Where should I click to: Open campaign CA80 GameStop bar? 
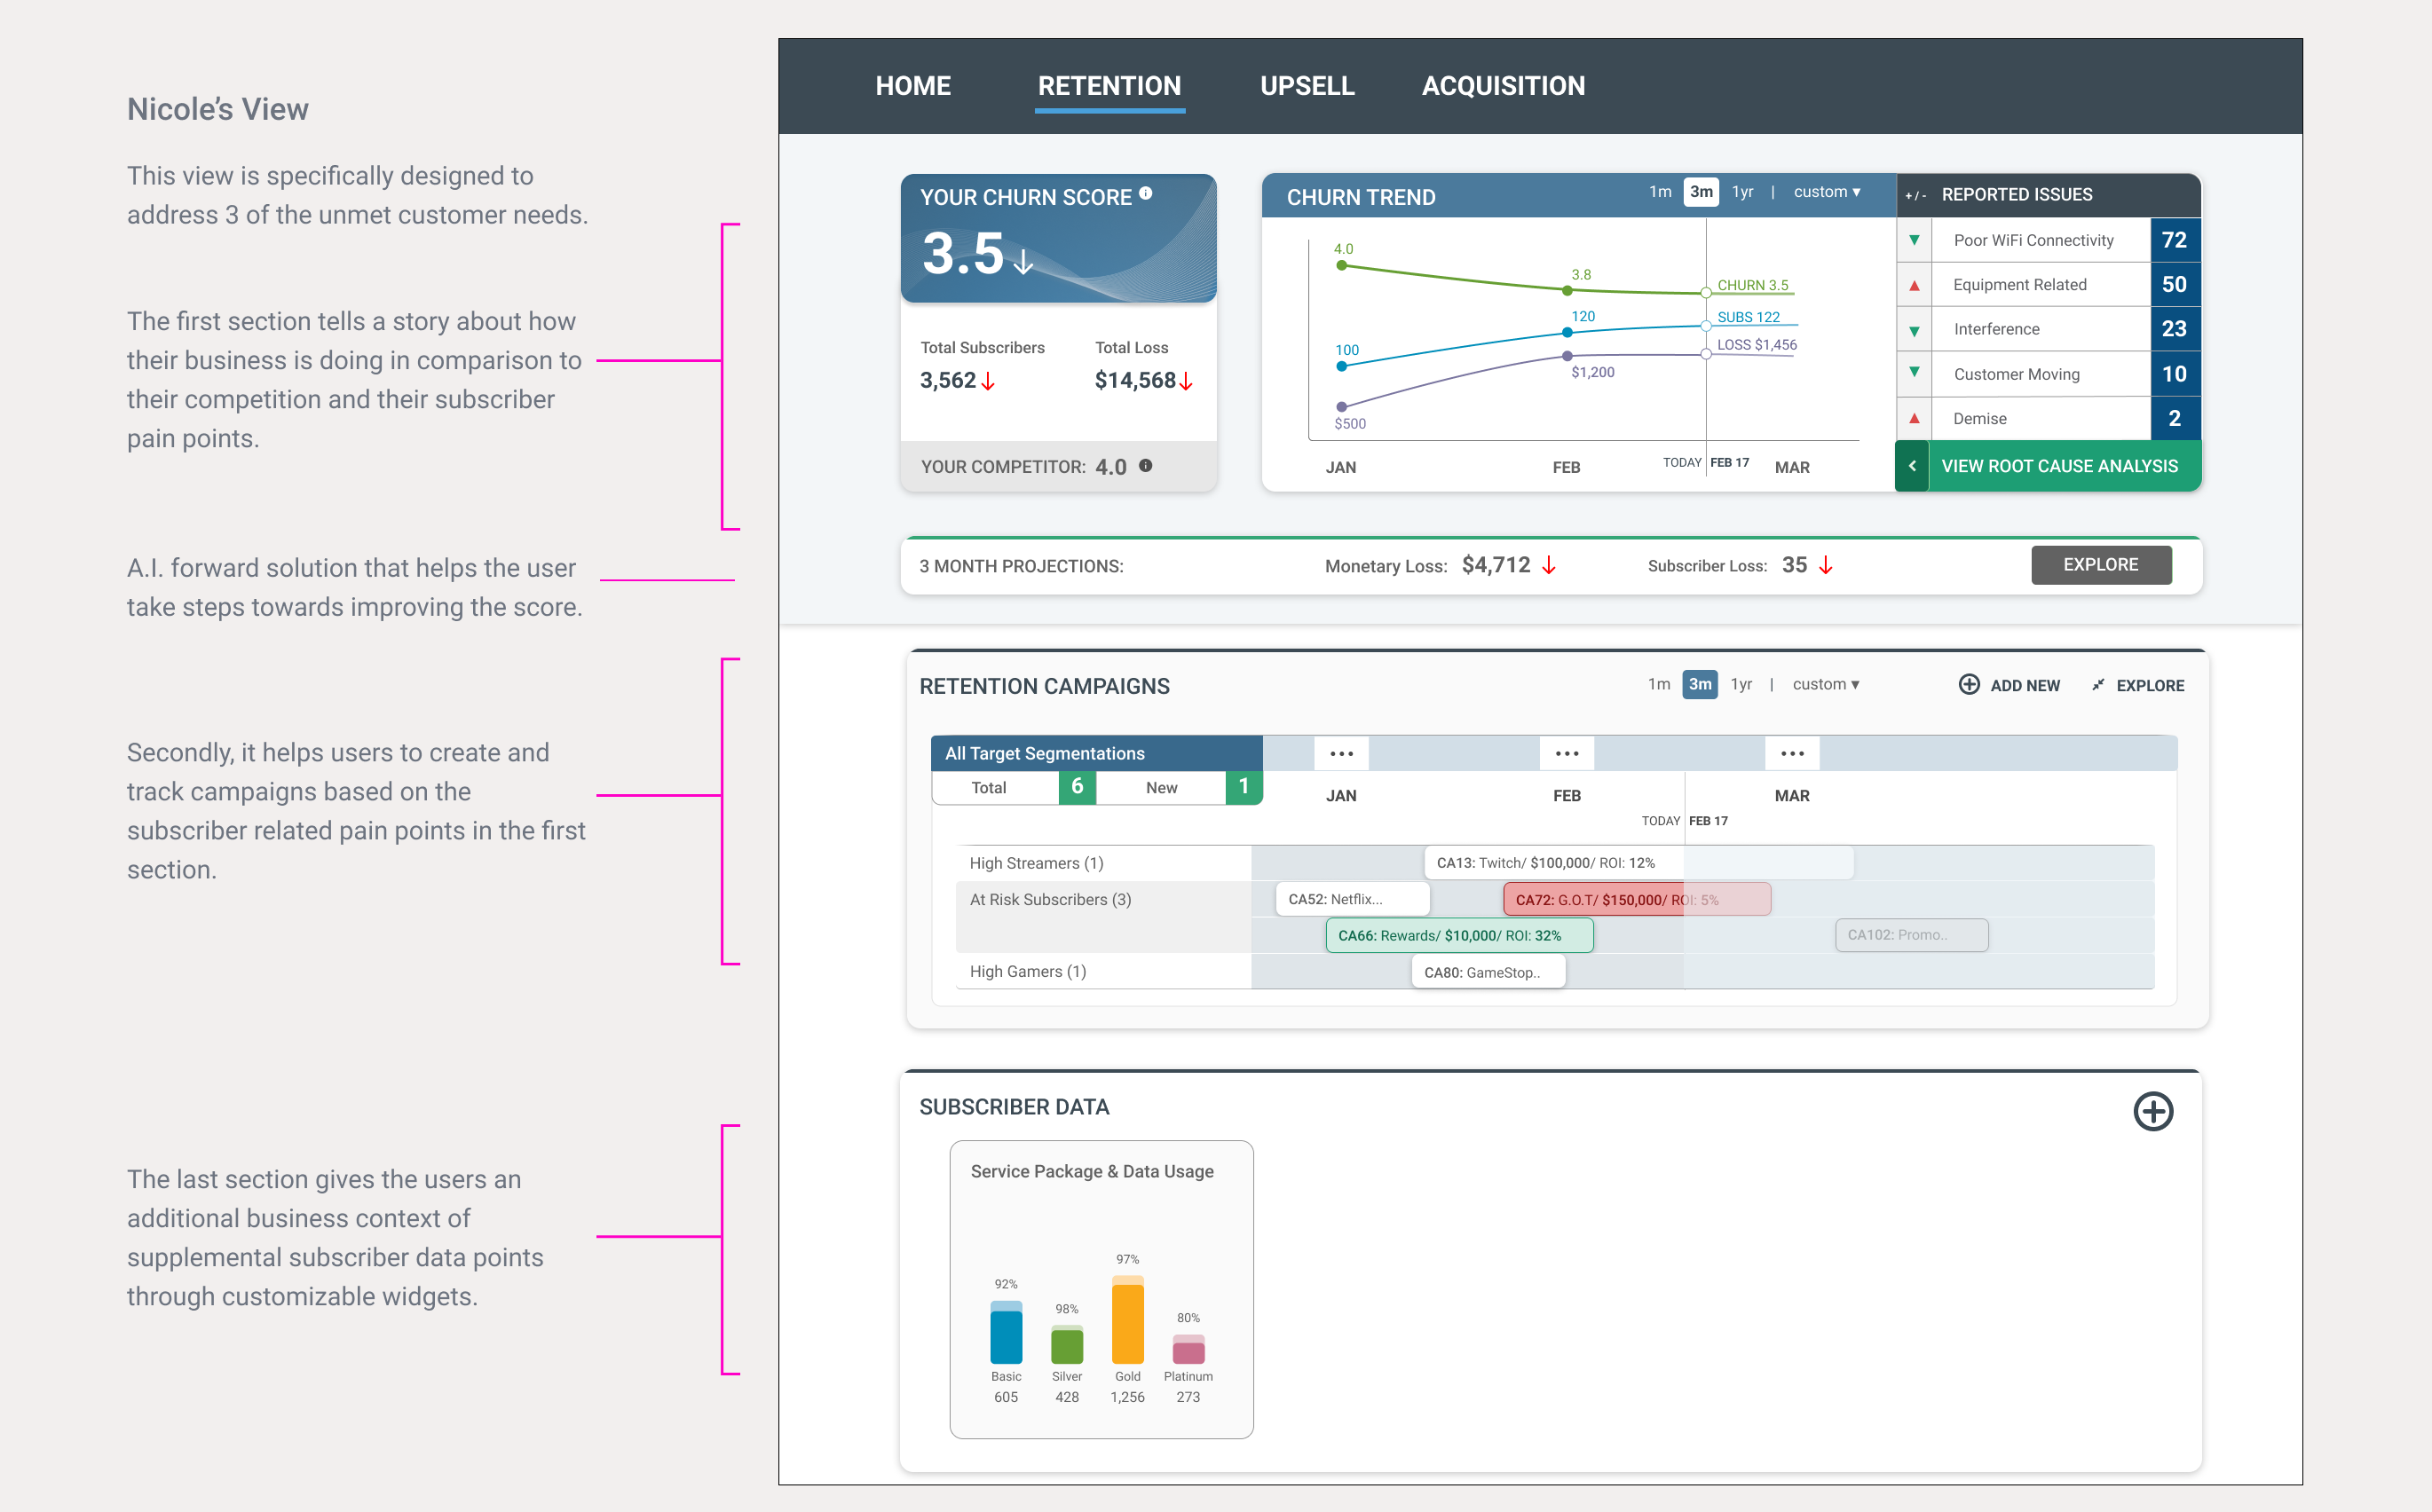(x=1488, y=972)
